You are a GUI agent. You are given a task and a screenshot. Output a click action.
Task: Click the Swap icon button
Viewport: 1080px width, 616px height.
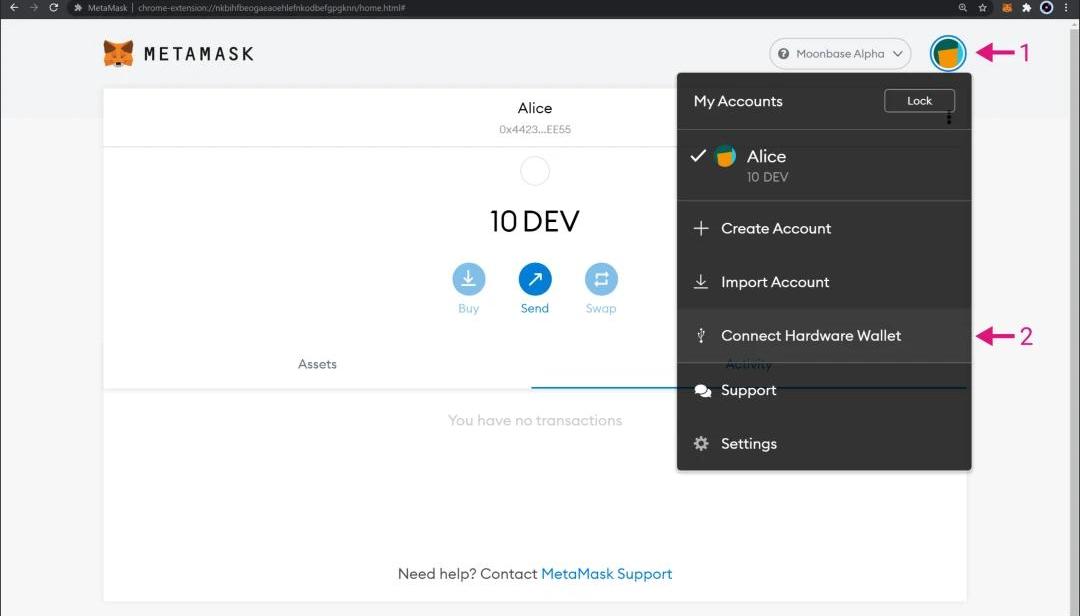click(x=601, y=280)
